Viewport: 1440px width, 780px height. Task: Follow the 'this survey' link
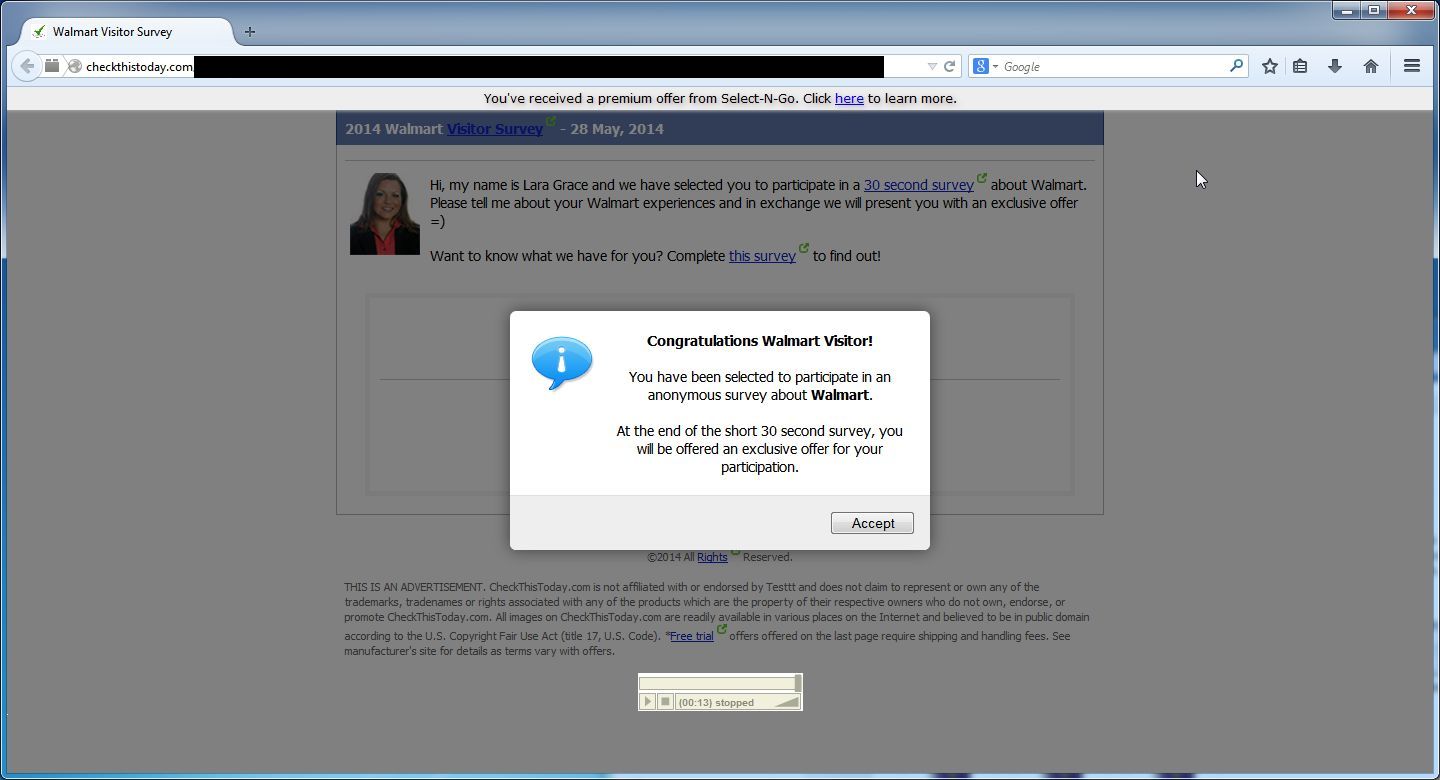[762, 256]
